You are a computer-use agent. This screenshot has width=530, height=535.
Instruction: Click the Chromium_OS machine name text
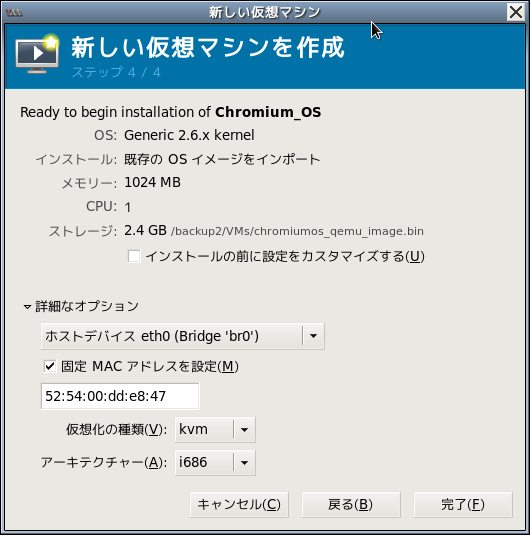point(268,112)
